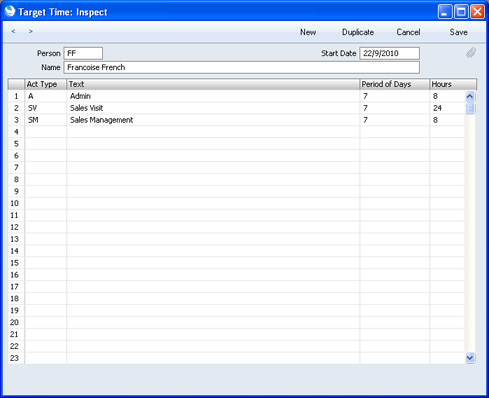This screenshot has width=489, height=398.
Task: Go to previous record arrow
Action: tap(13, 31)
